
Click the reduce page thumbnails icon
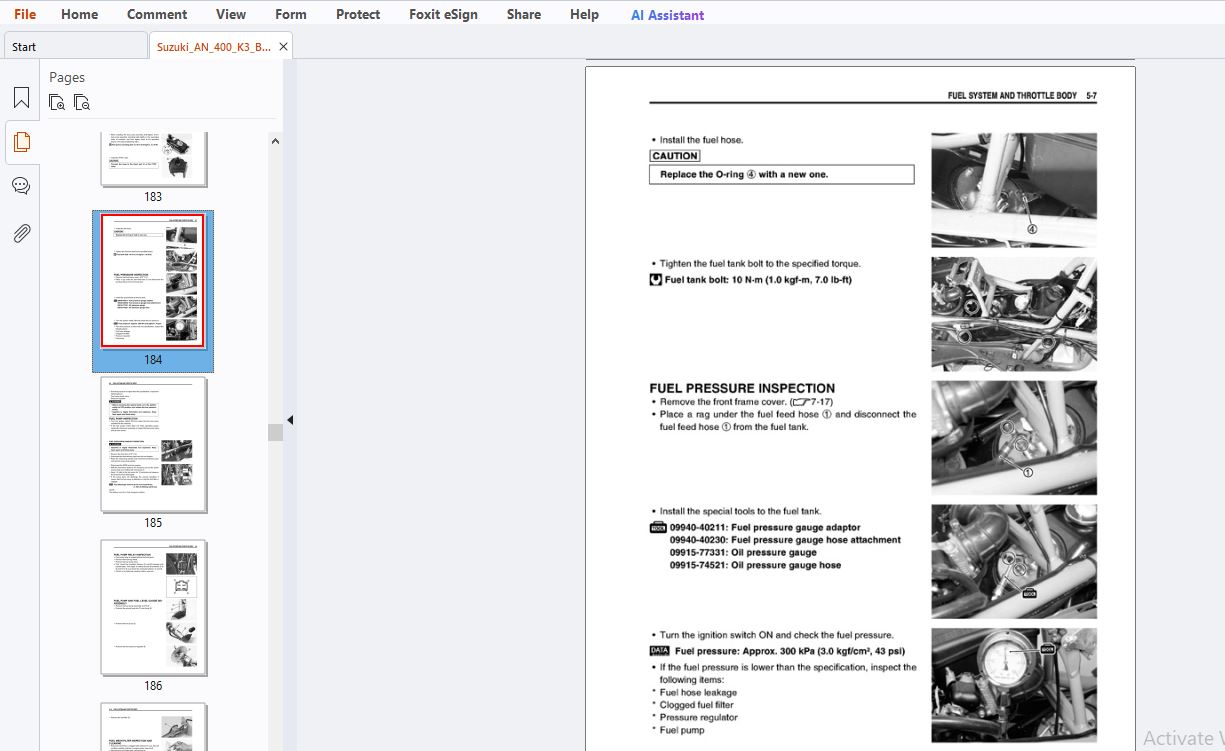pyautogui.click(x=82, y=102)
